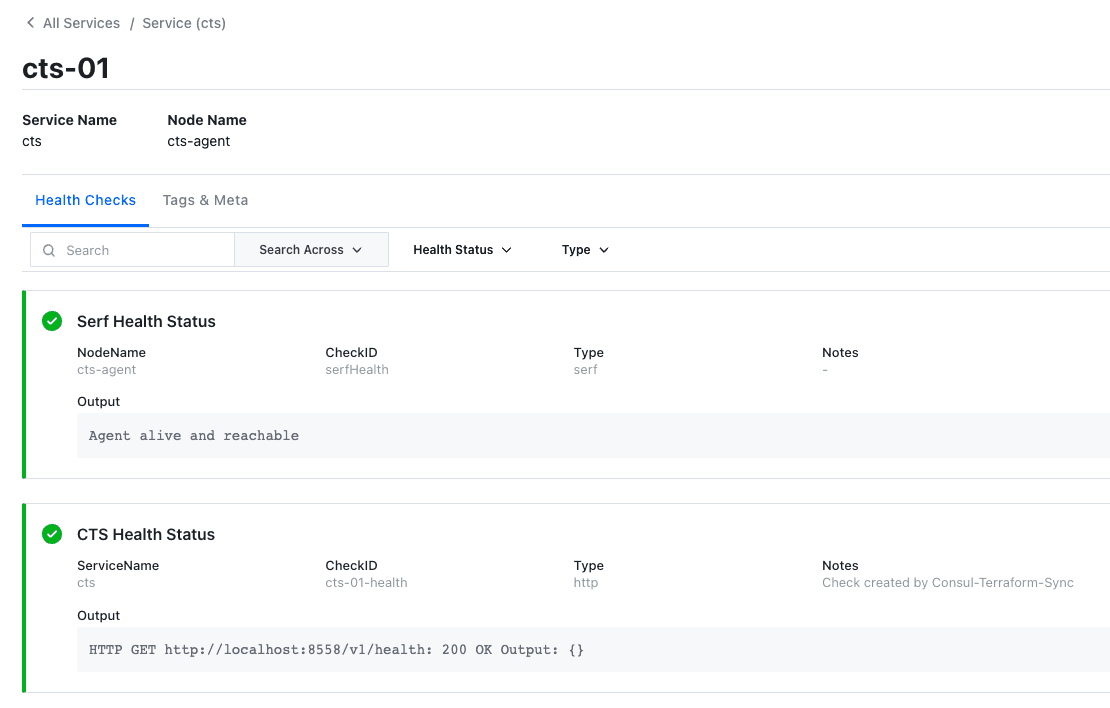Image resolution: width=1110 pixels, height=708 pixels.
Task: Open the Search Across dropdown
Action: tap(310, 250)
